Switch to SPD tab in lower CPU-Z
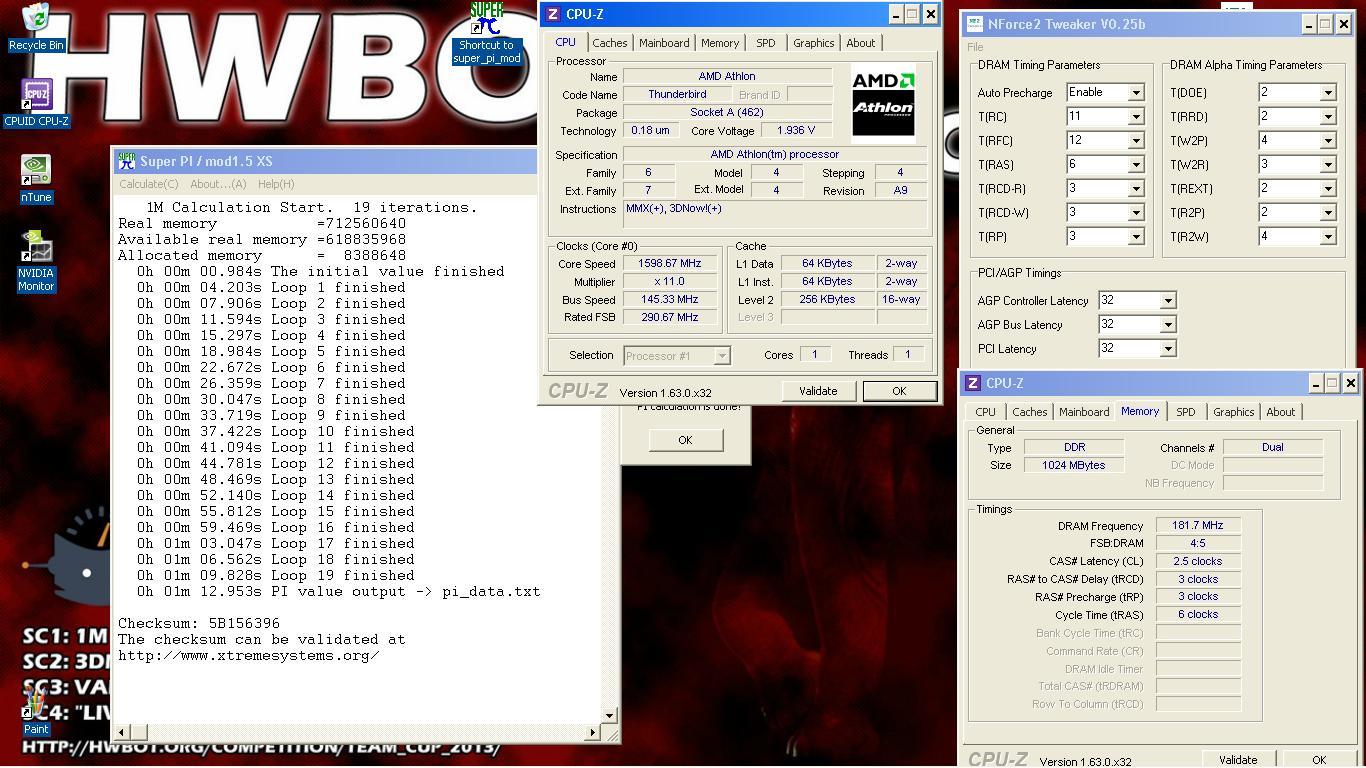This screenshot has width=1366, height=768. 1186,412
